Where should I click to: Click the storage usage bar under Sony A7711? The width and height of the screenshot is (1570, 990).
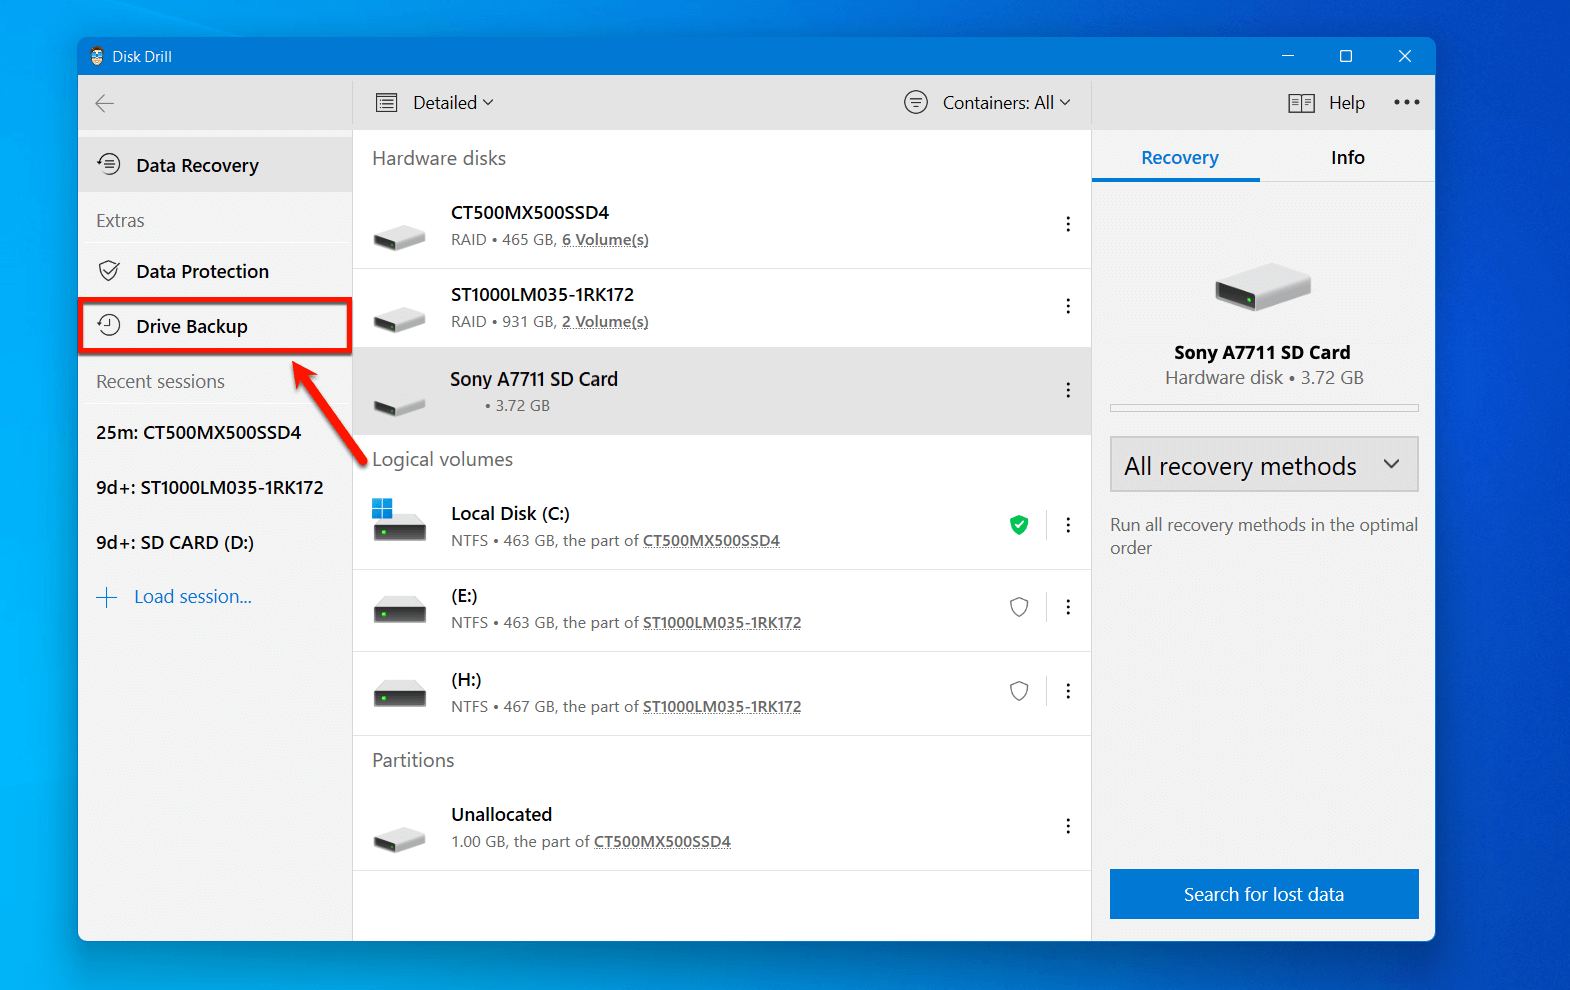1264,408
